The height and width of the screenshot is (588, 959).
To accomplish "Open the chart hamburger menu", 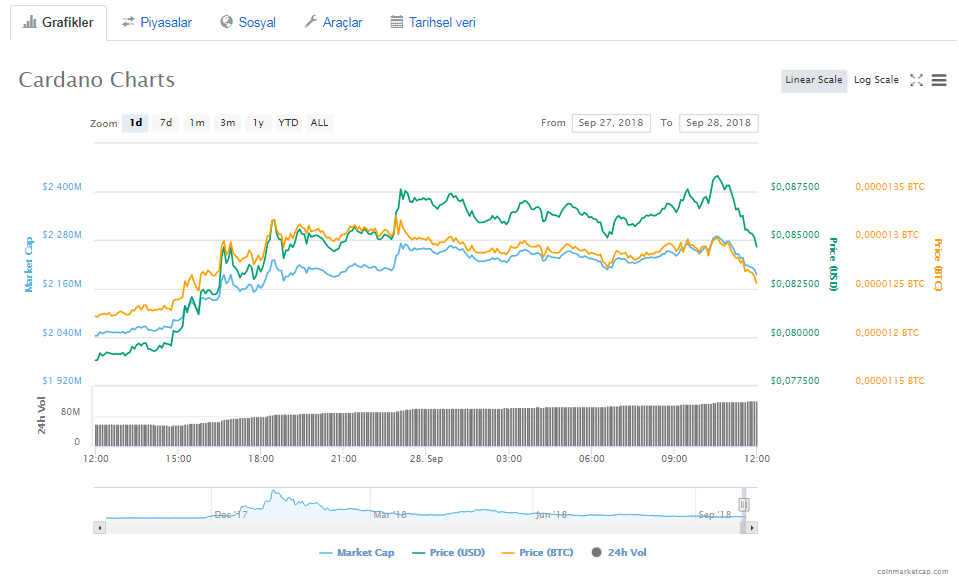I will pos(939,80).
